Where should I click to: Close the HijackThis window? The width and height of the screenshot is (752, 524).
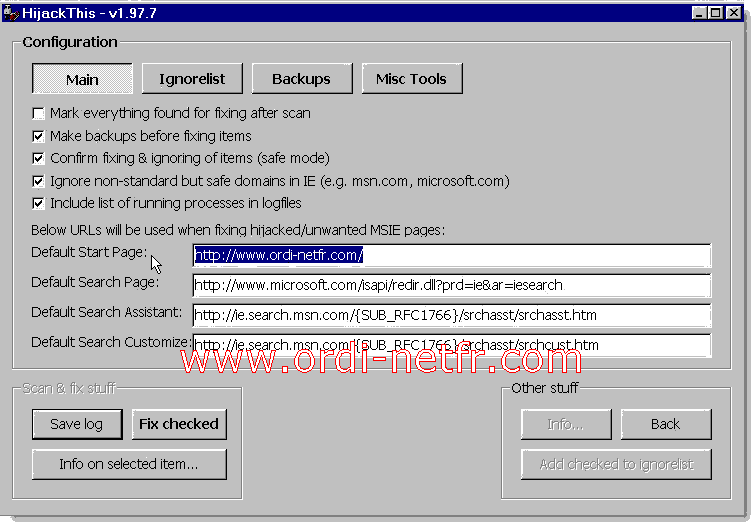click(x=733, y=13)
